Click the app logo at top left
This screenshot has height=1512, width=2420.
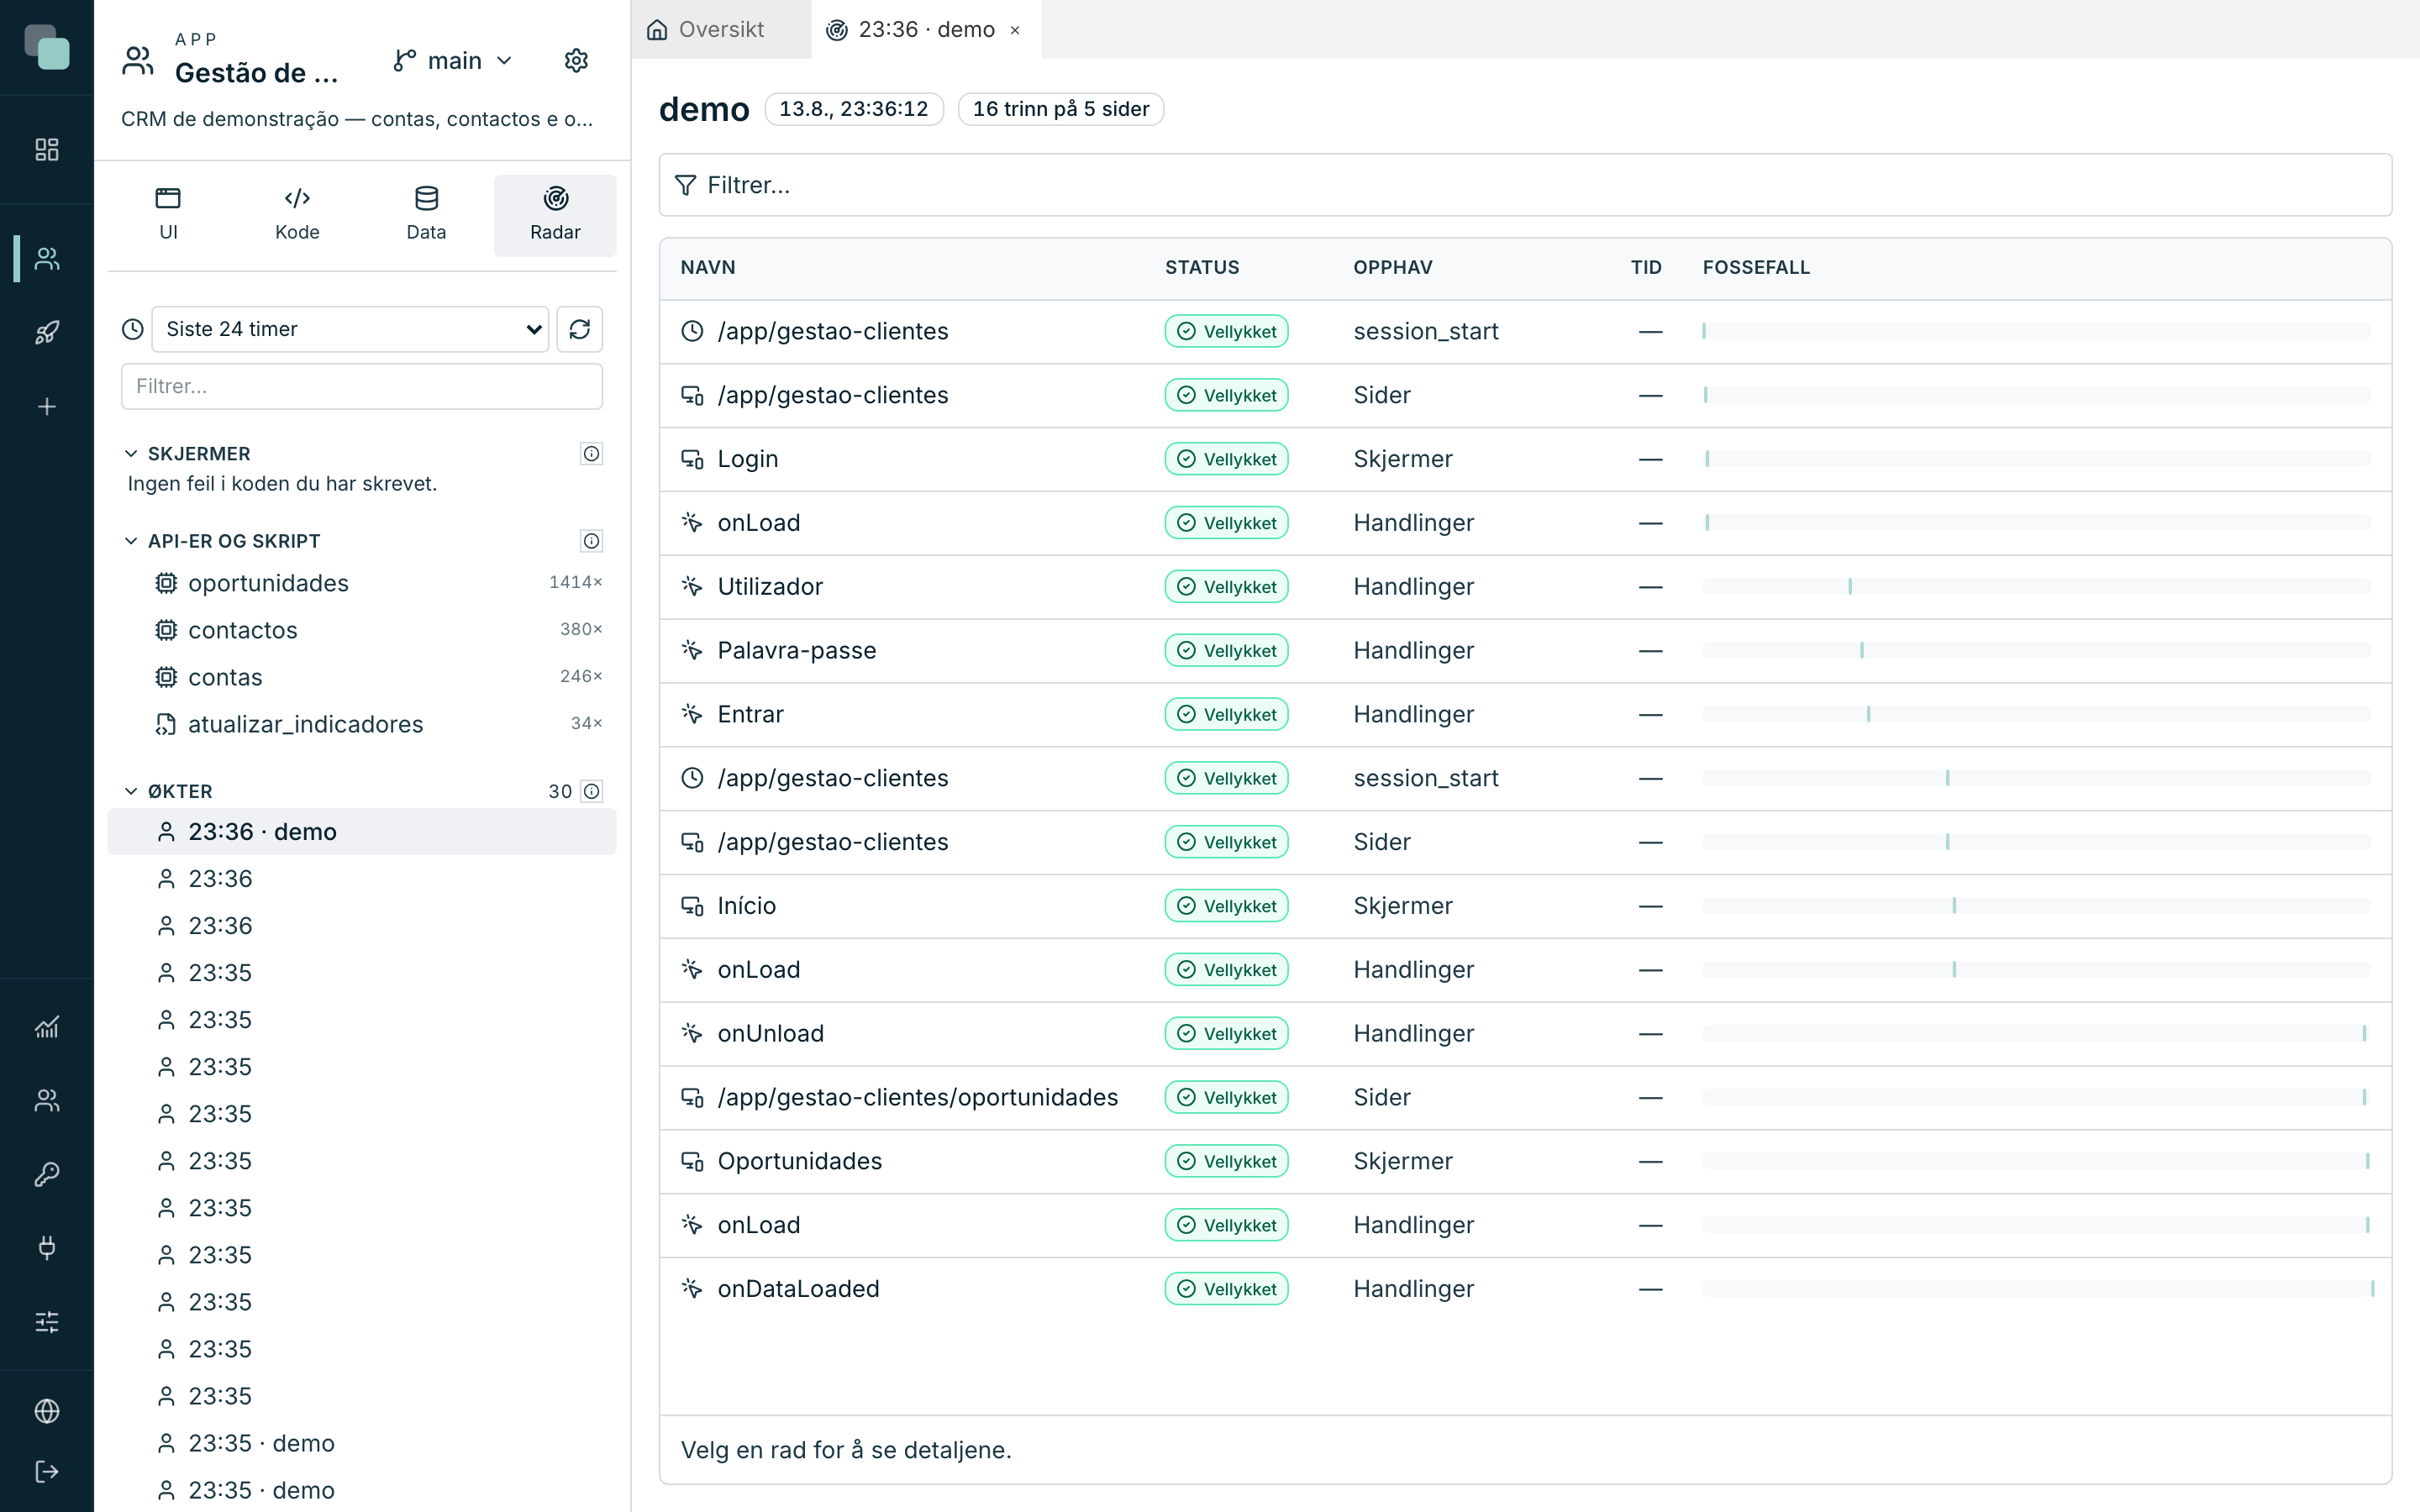coord(47,47)
